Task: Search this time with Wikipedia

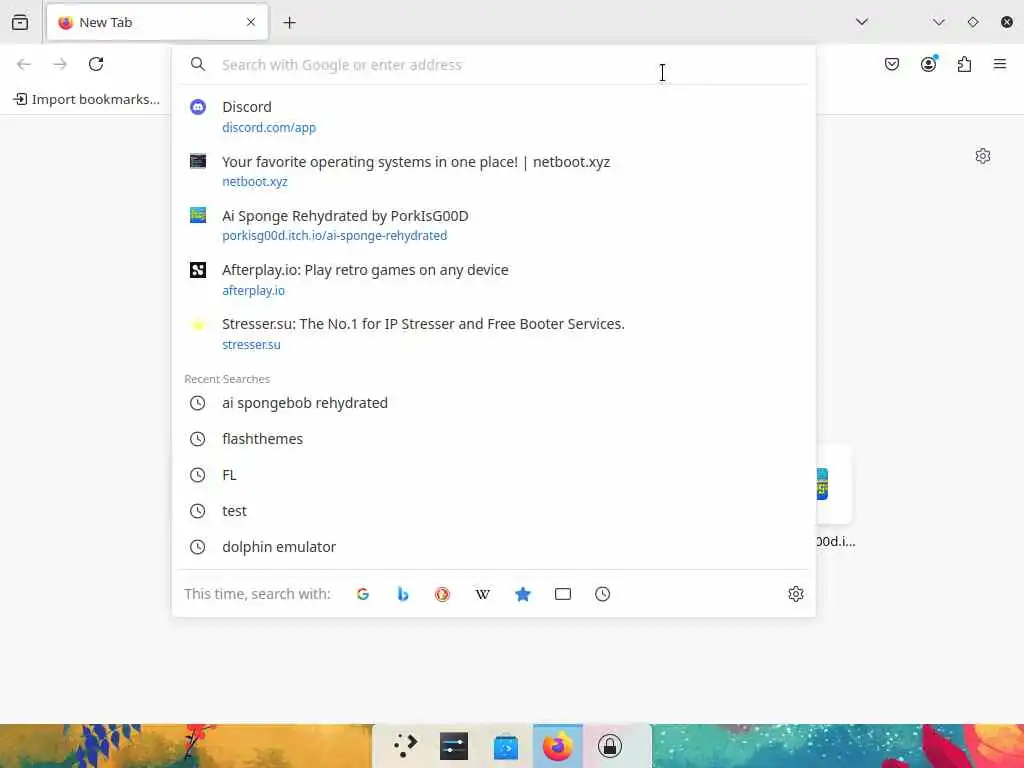Action: click(483, 594)
